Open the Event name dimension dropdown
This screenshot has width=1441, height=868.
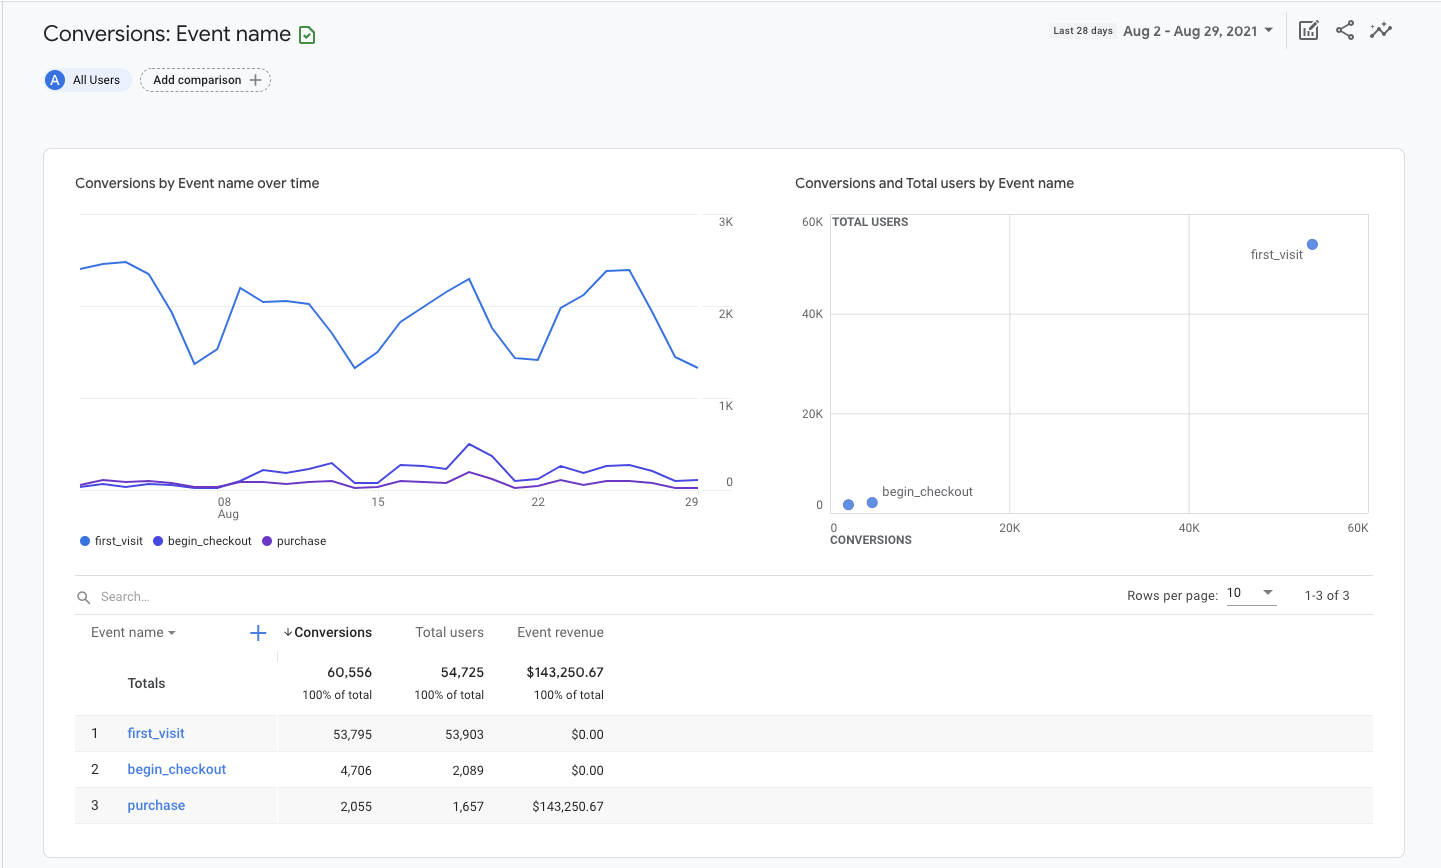click(x=133, y=633)
